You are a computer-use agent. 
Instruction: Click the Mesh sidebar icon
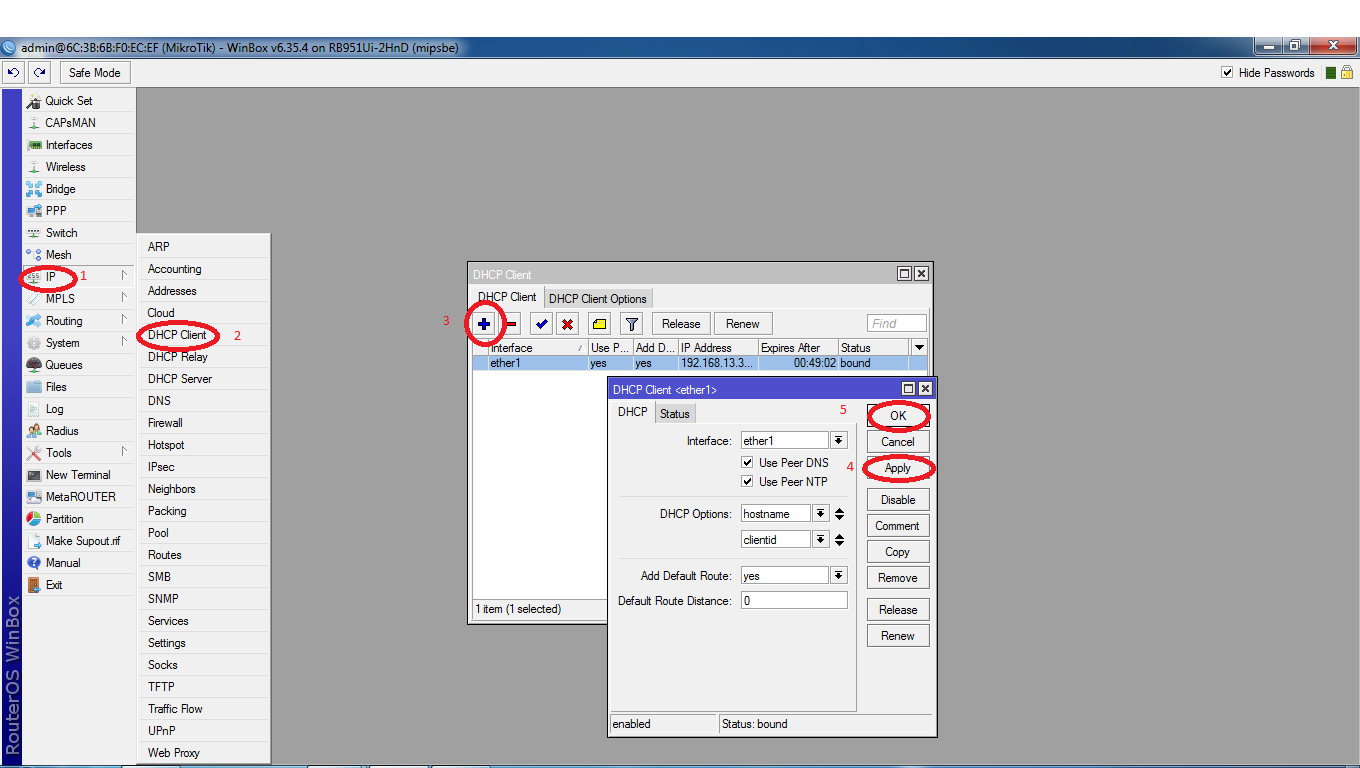[x=34, y=255]
